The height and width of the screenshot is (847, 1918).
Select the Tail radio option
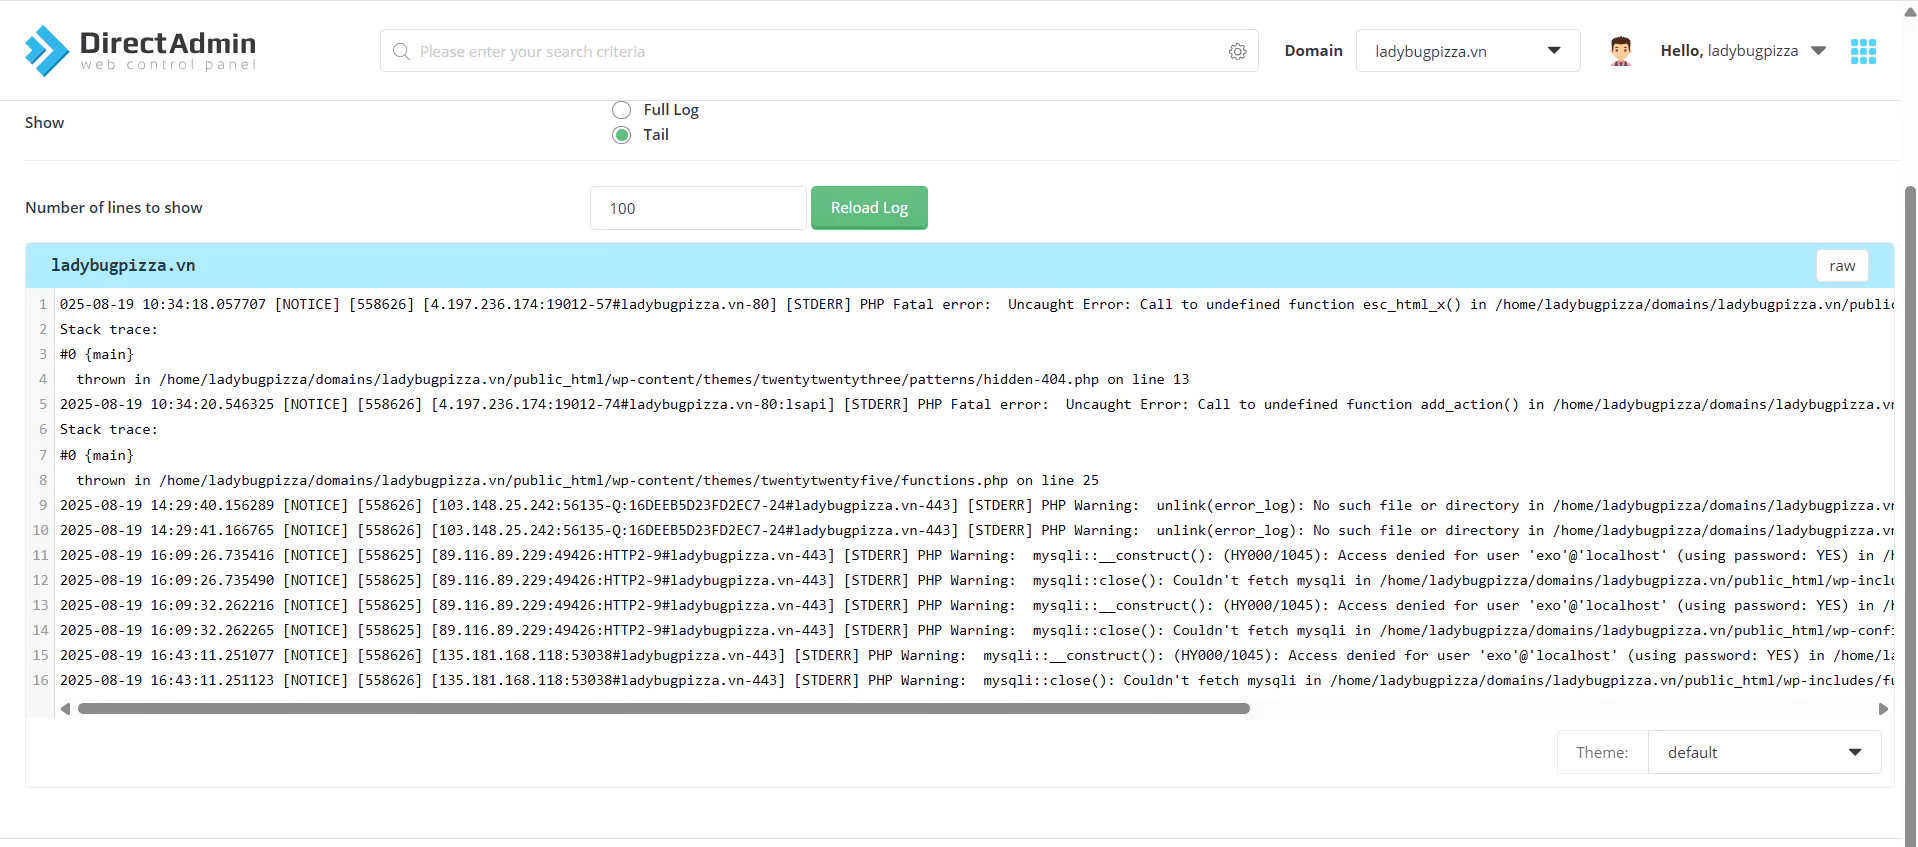622,135
